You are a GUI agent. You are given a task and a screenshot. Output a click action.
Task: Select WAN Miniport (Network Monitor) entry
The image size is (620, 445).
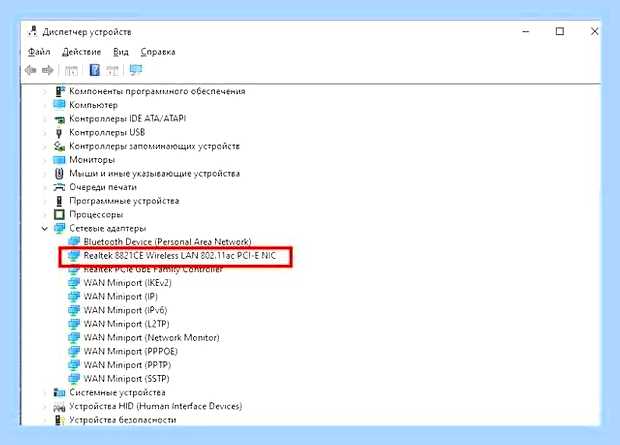coord(151,337)
